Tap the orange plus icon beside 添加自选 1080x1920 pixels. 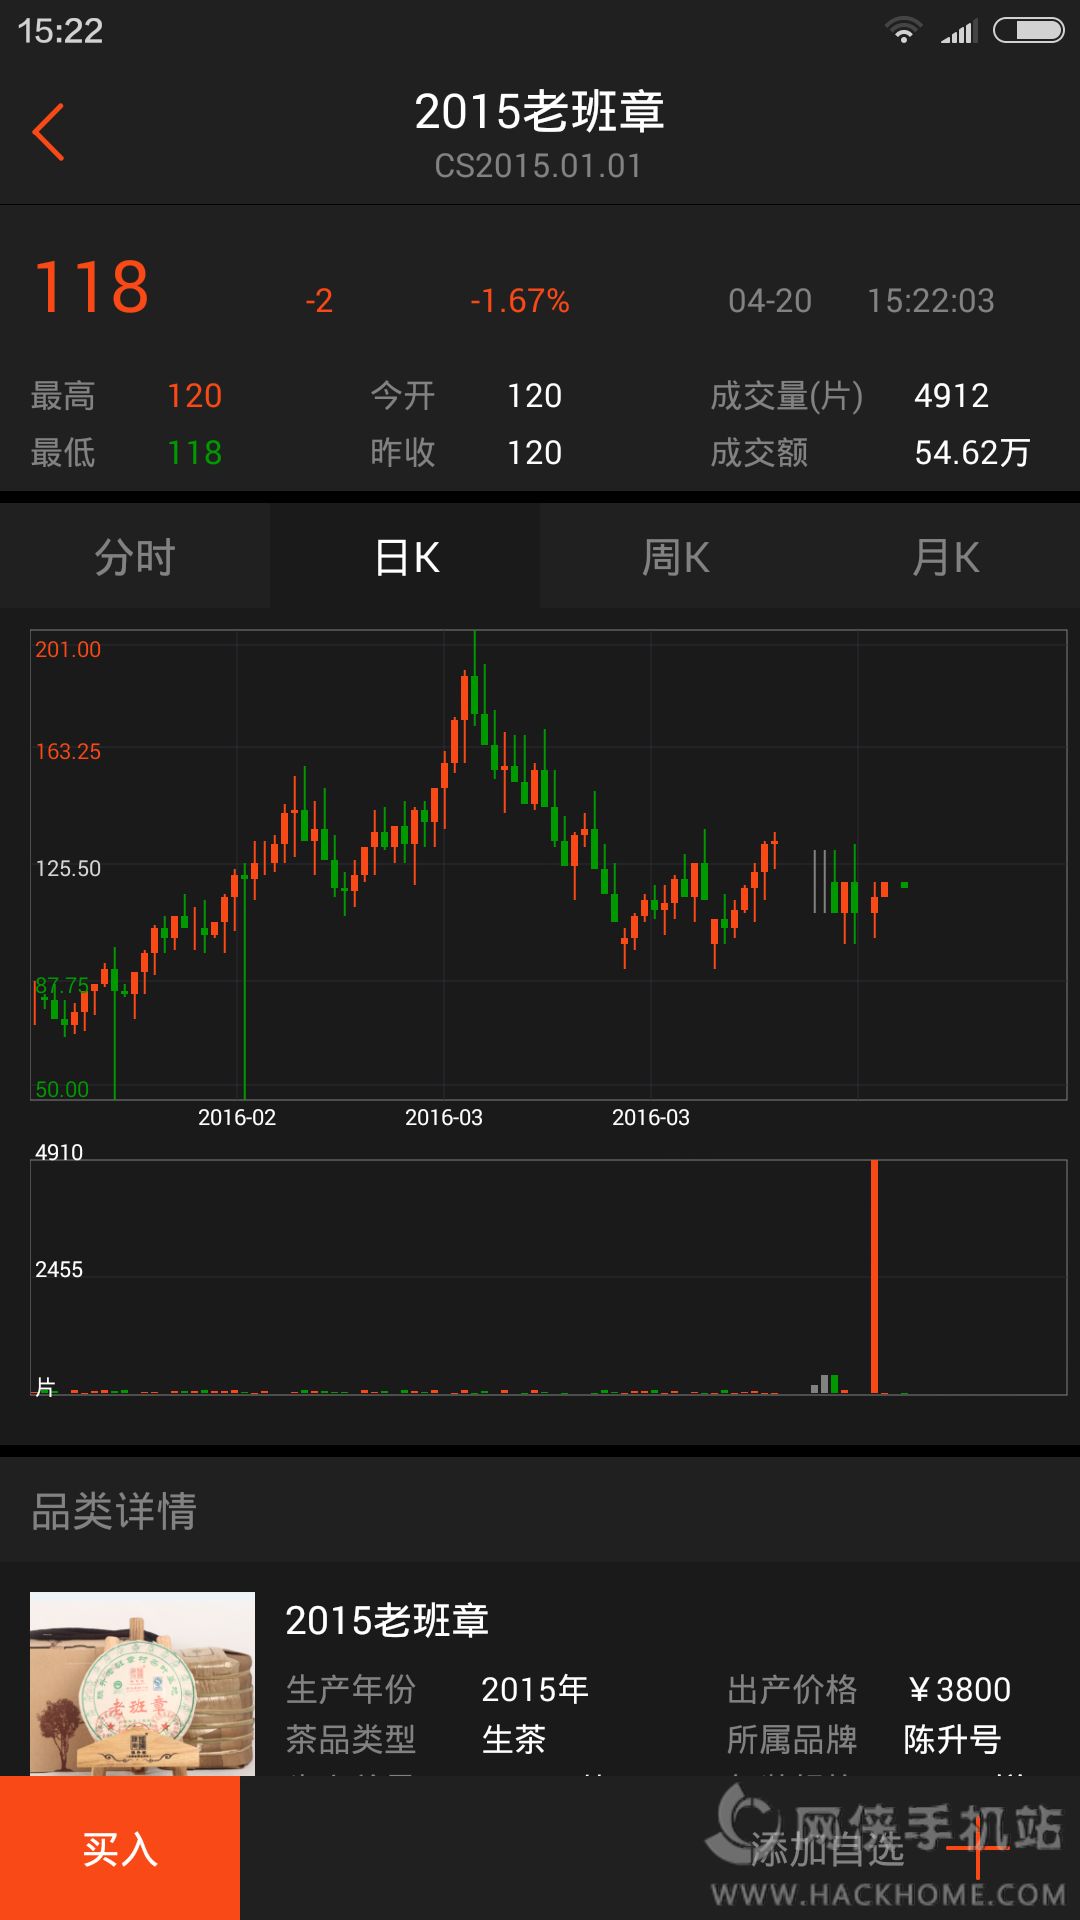(977, 1847)
